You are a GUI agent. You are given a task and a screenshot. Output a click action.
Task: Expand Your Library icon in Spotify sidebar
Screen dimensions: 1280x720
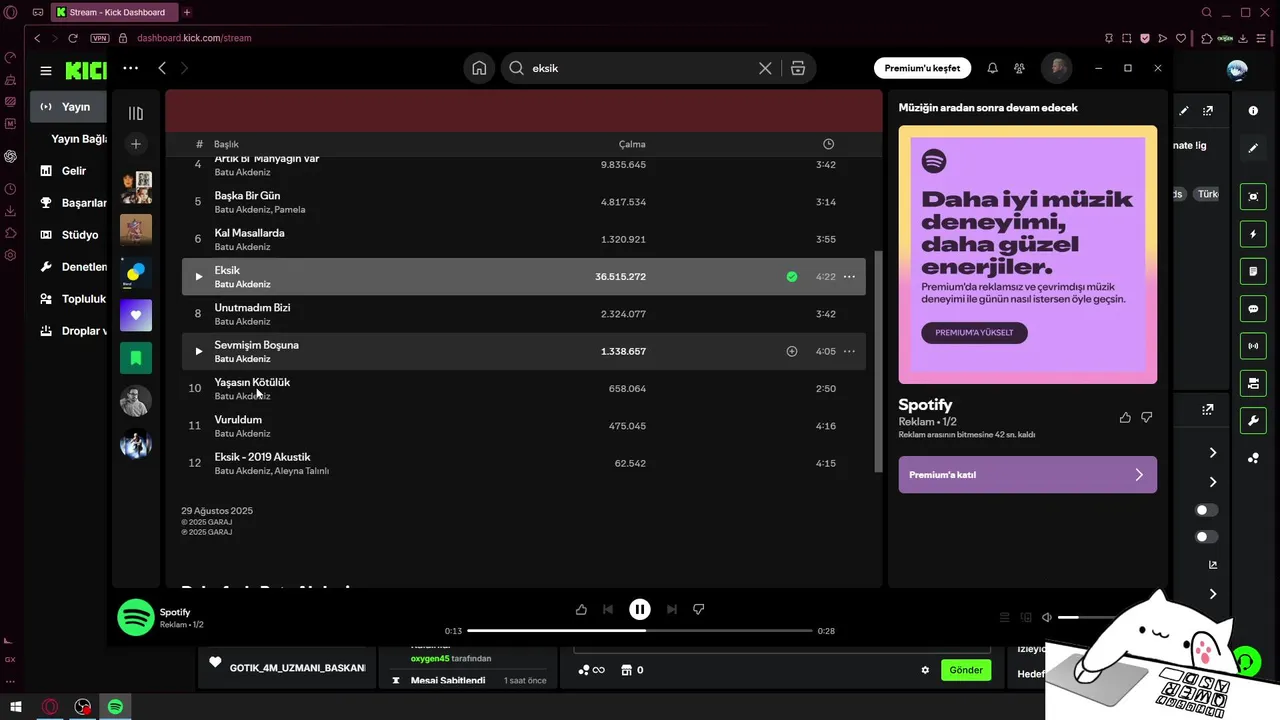tap(136, 113)
